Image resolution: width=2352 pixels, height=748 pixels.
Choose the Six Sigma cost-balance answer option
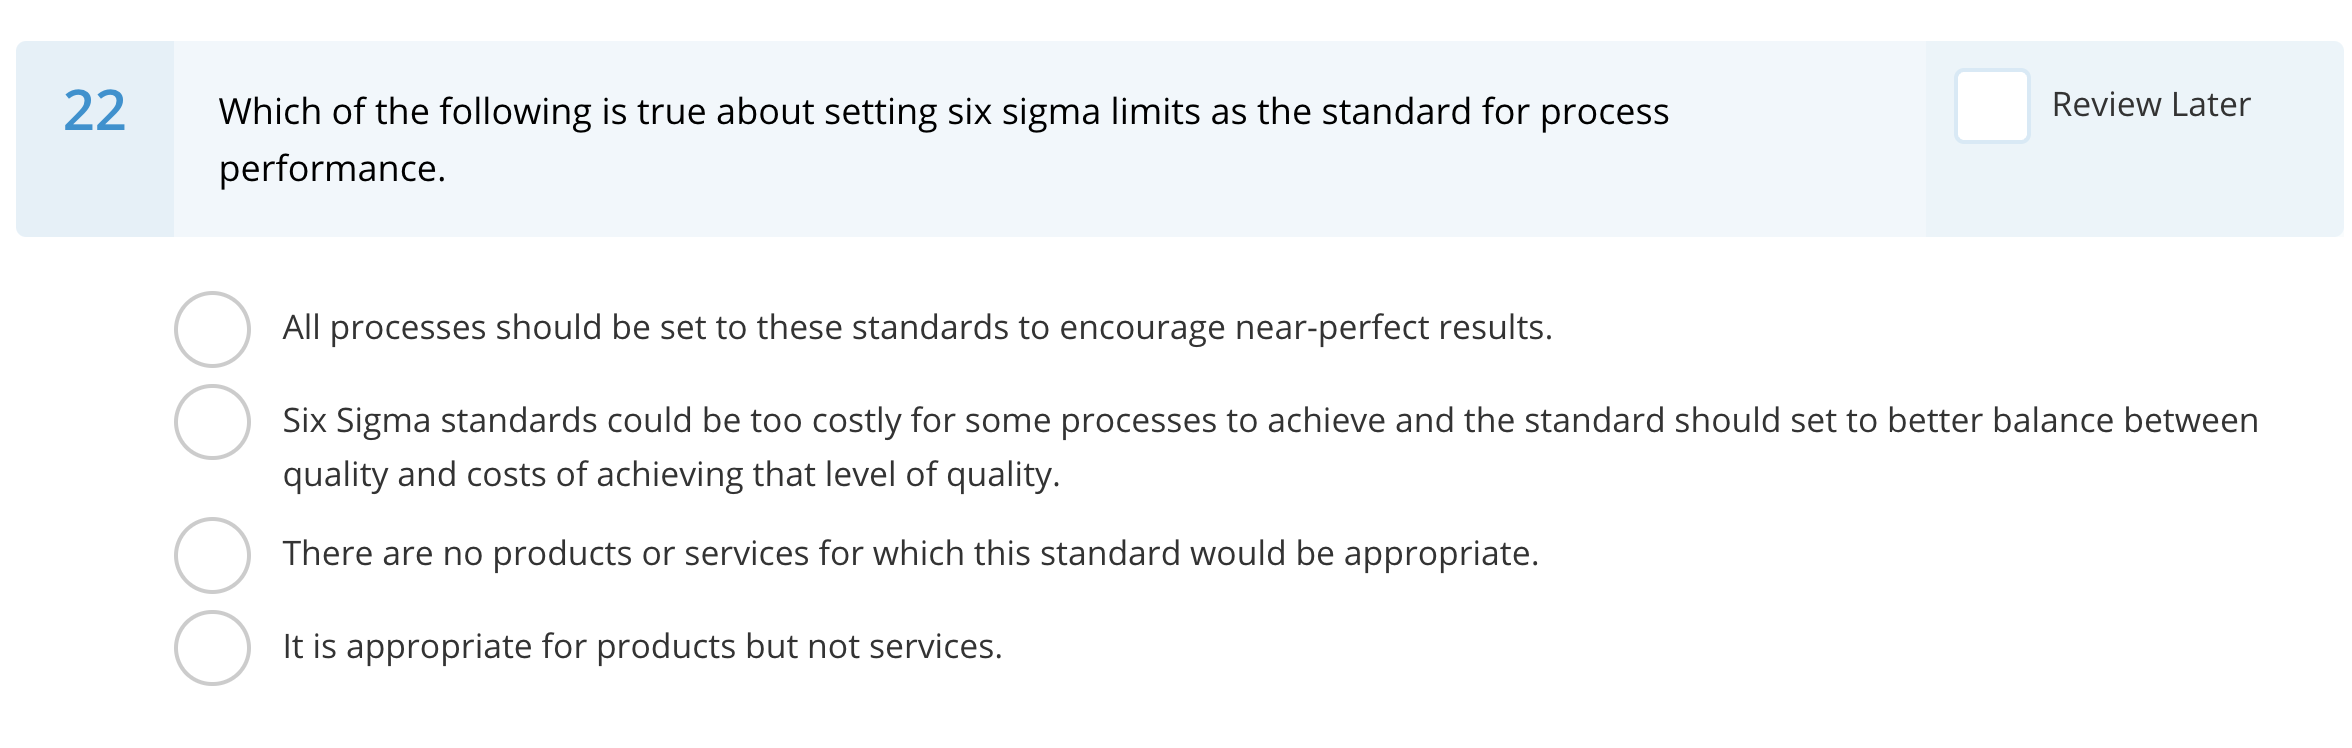pos(213,420)
